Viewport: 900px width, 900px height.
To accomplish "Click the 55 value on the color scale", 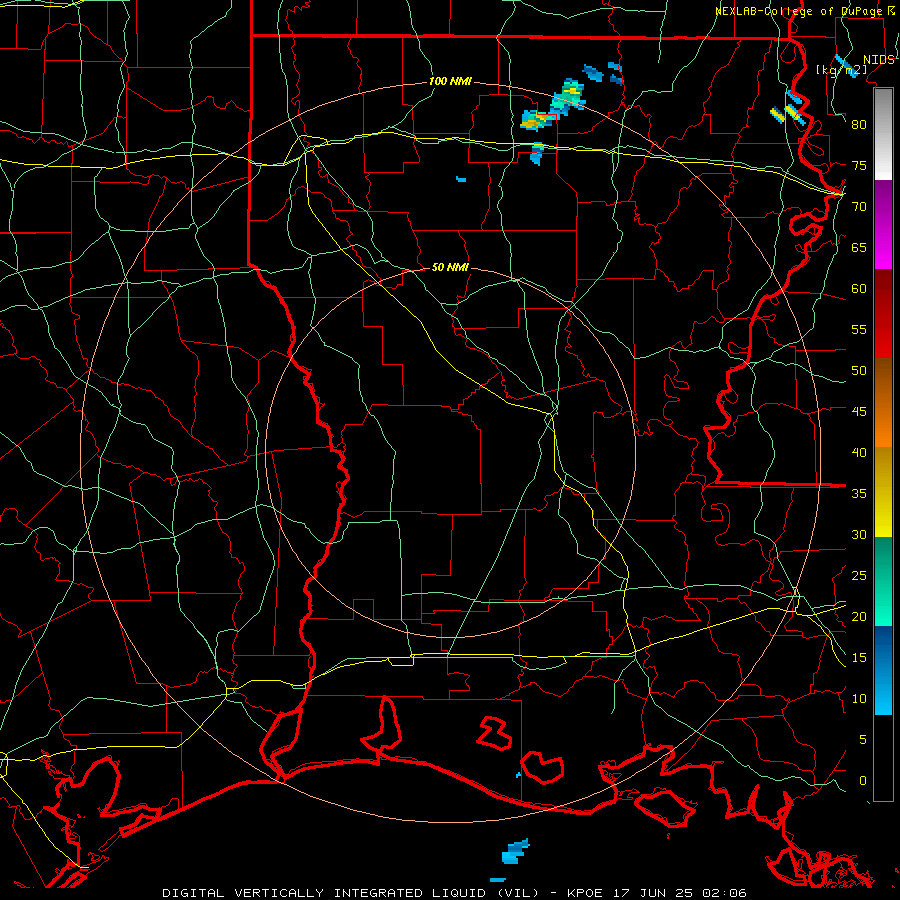I will pos(859,329).
